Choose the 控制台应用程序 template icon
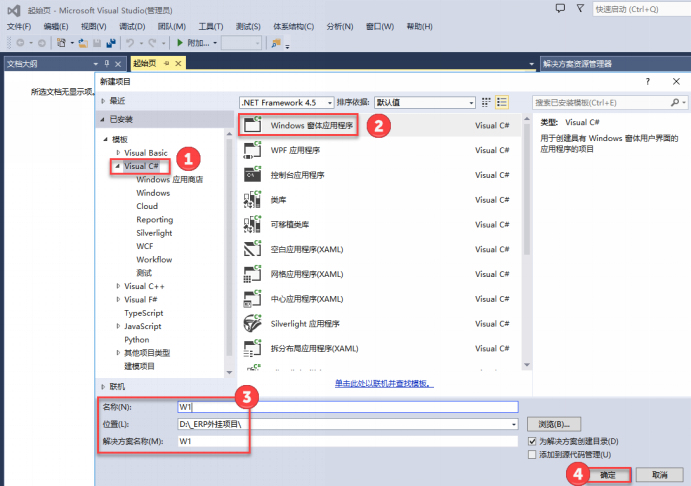The width and height of the screenshot is (691, 486). click(x=252, y=175)
